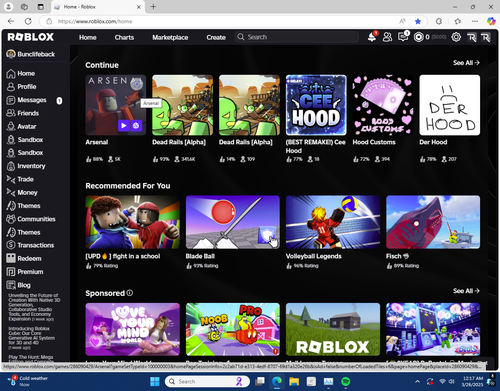Click the Roblox search field
This screenshot has height=391, width=500.
(x=297, y=37)
